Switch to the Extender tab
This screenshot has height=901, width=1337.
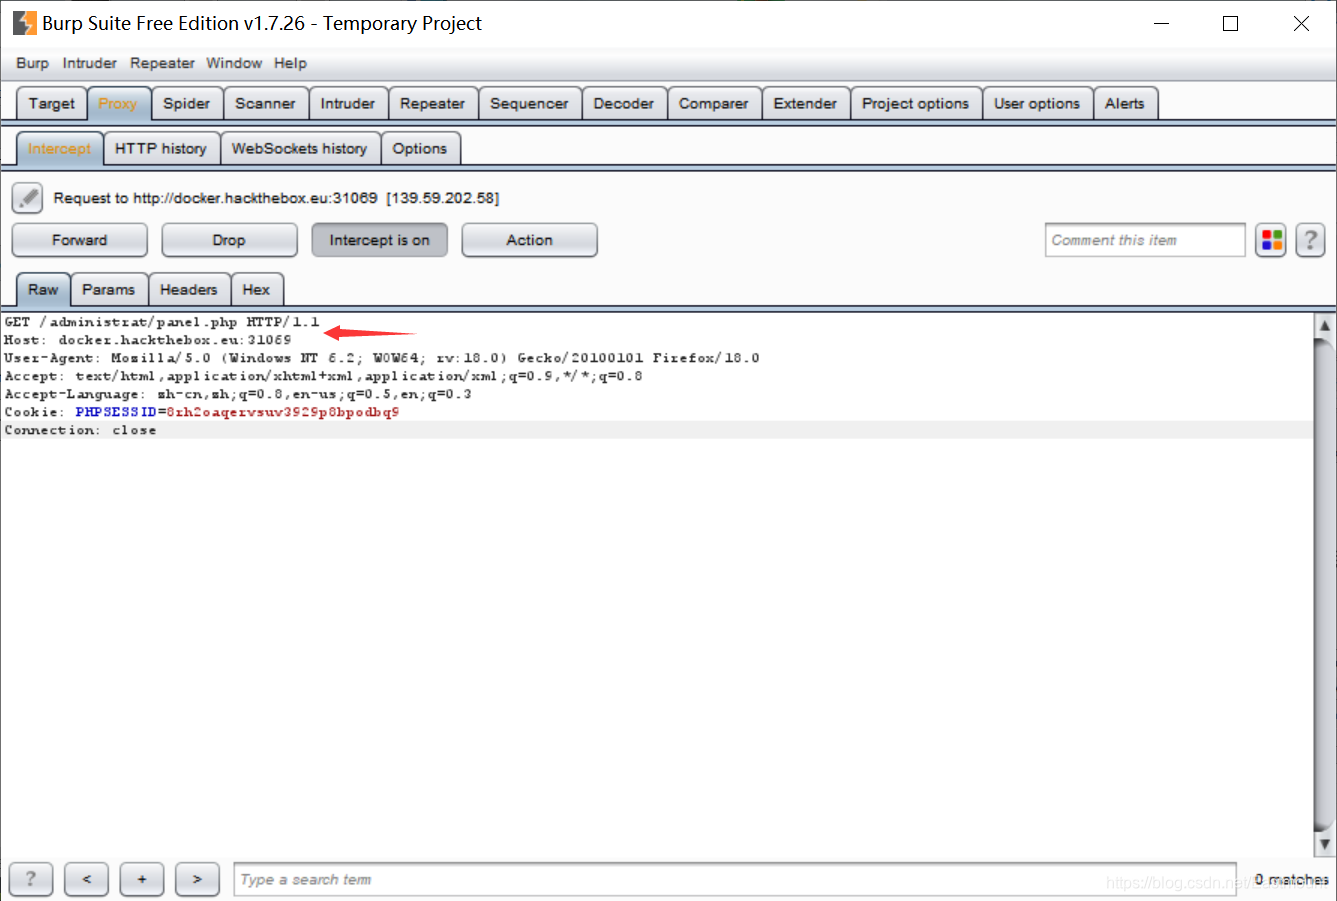point(805,104)
